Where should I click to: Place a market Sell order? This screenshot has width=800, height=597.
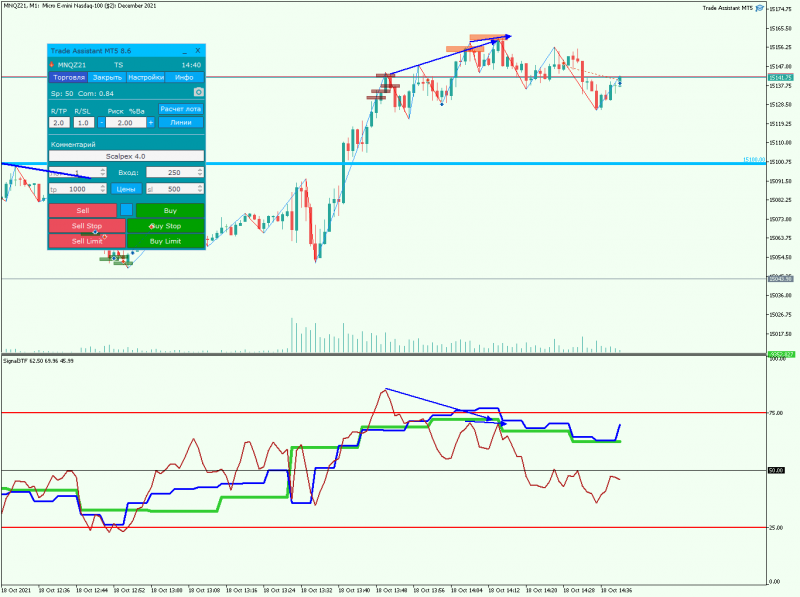(x=83, y=210)
